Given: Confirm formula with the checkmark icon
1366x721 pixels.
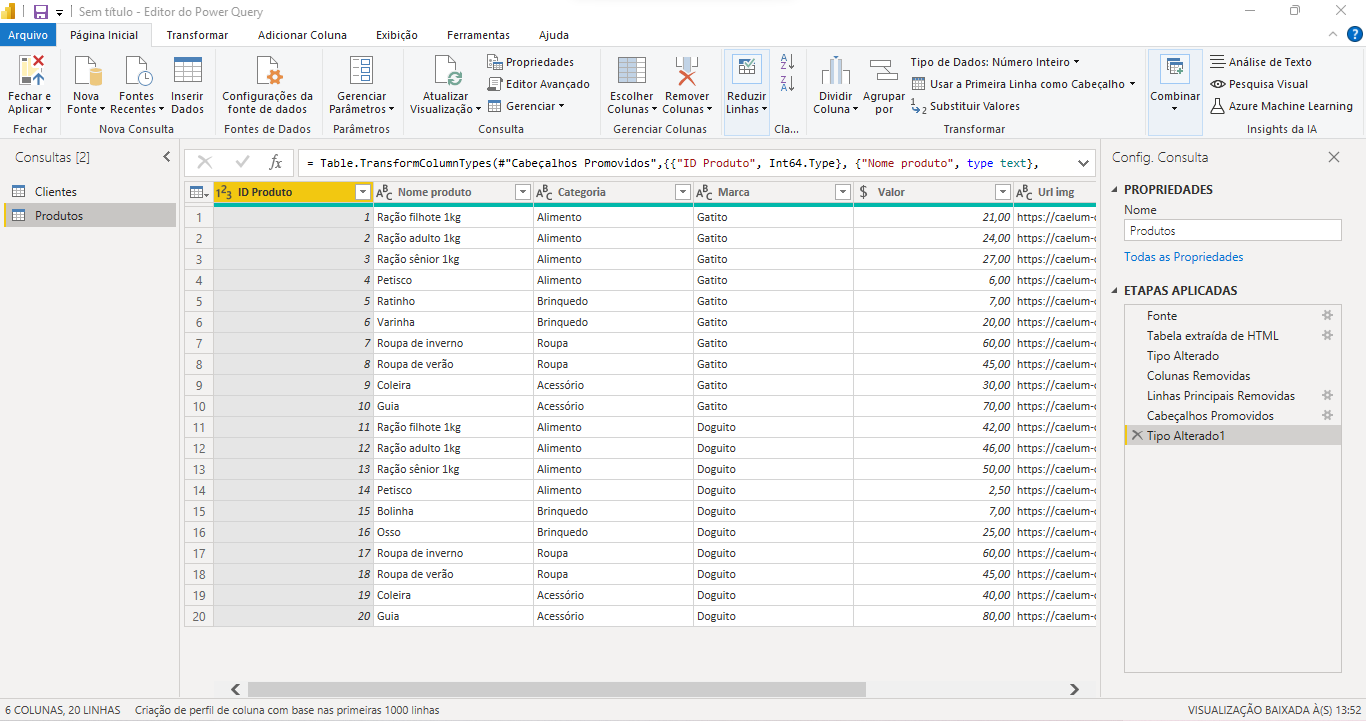Looking at the screenshot, I should [x=242, y=163].
